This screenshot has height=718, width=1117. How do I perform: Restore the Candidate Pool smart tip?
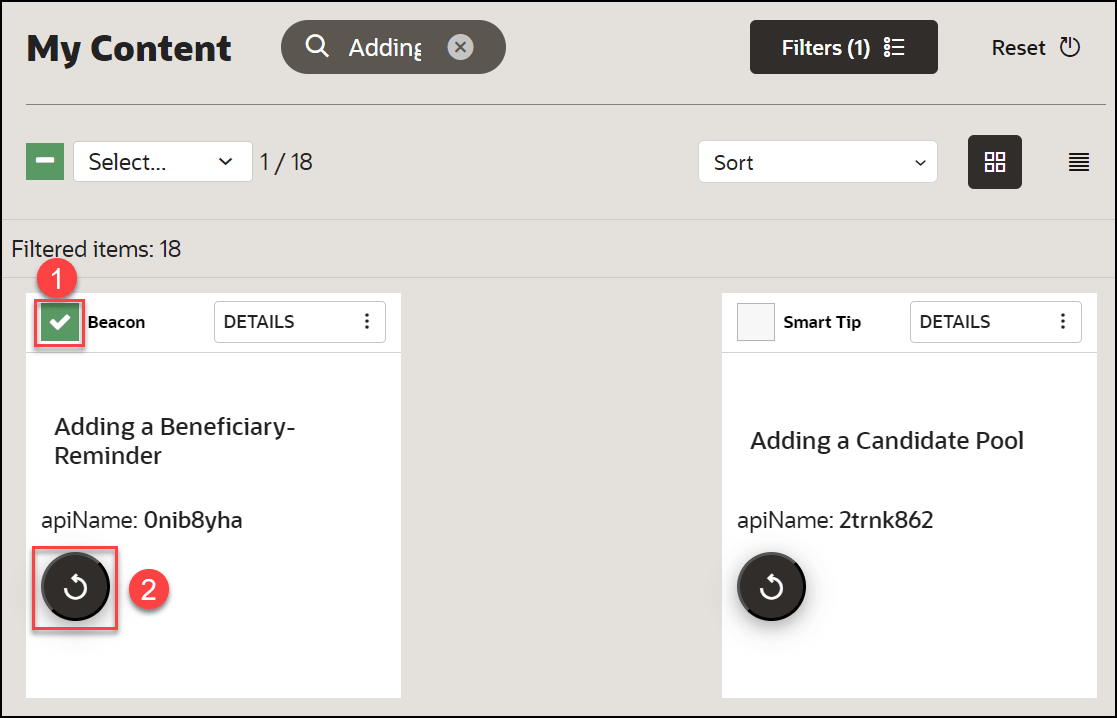pyautogui.click(x=771, y=587)
